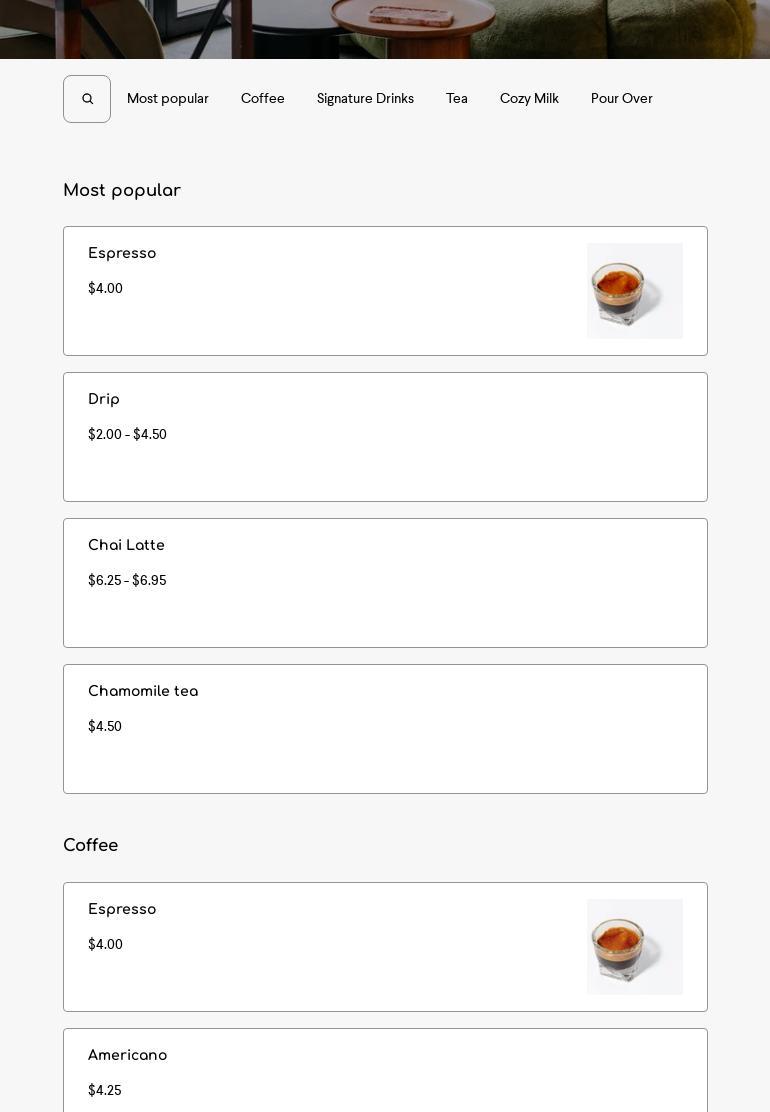Click the Chai Latte price $6.25 - $6.95
This screenshot has height=1112, width=770.
[x=127, y=580]
